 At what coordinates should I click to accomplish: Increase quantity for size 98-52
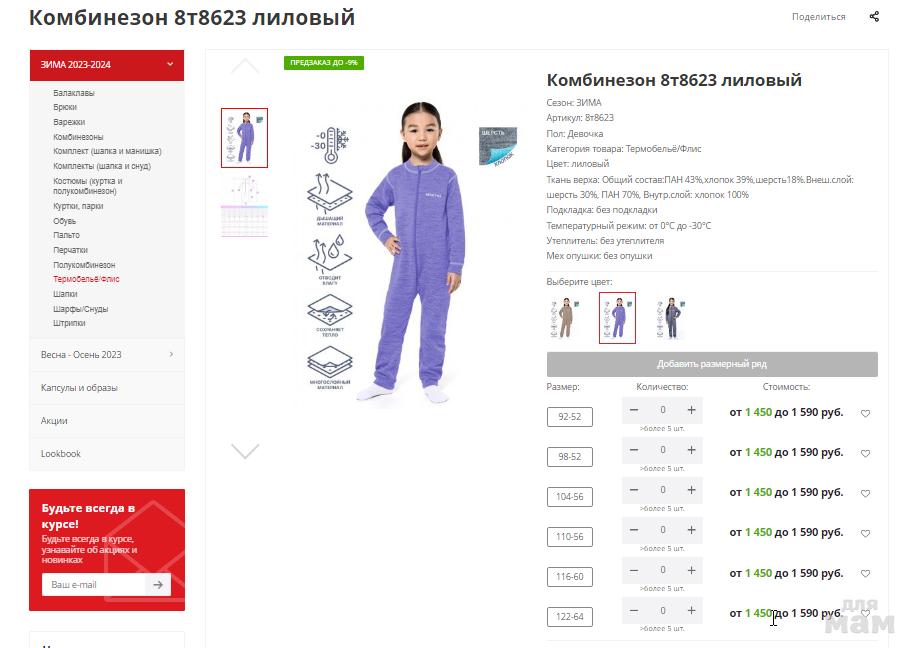tap(691, 450)
